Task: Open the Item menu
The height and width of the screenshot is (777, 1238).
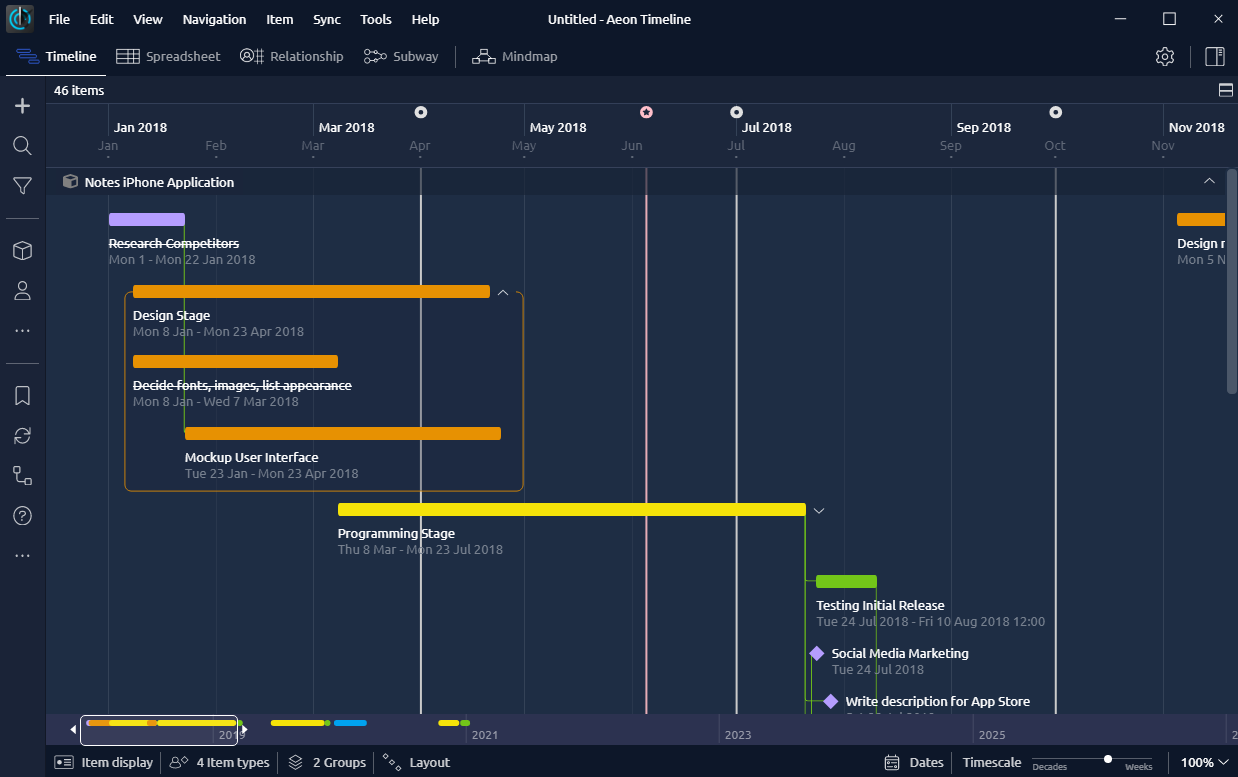Action: coord(280,19)
